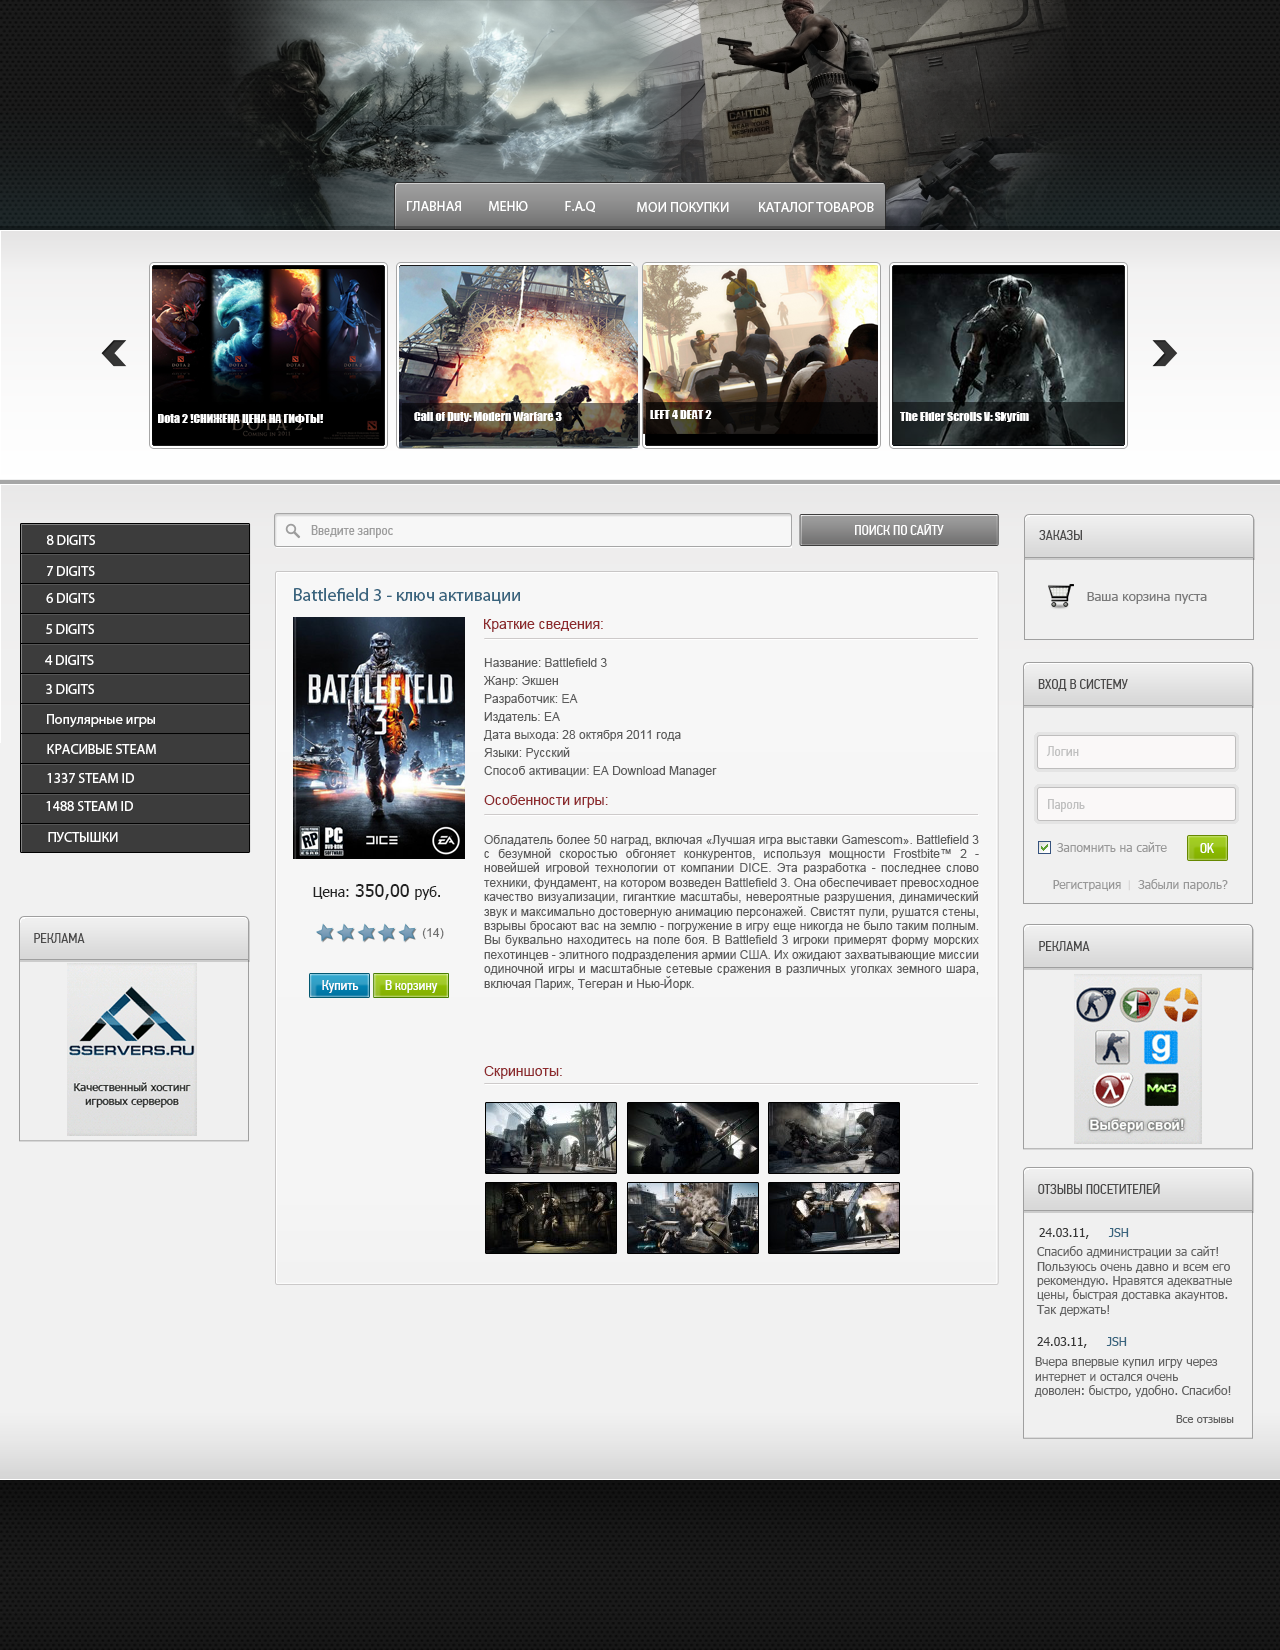Click the Garry's Mod blue g icon
The width and height of the screenshot is (1280, 1650).
[x=1161, y=1048]
